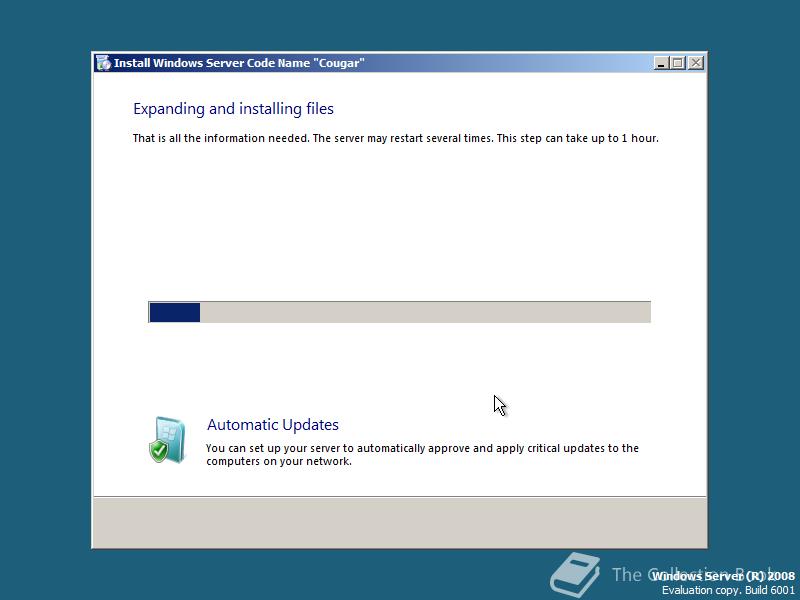Click the installation progress bar

click(x=399, y=312)
